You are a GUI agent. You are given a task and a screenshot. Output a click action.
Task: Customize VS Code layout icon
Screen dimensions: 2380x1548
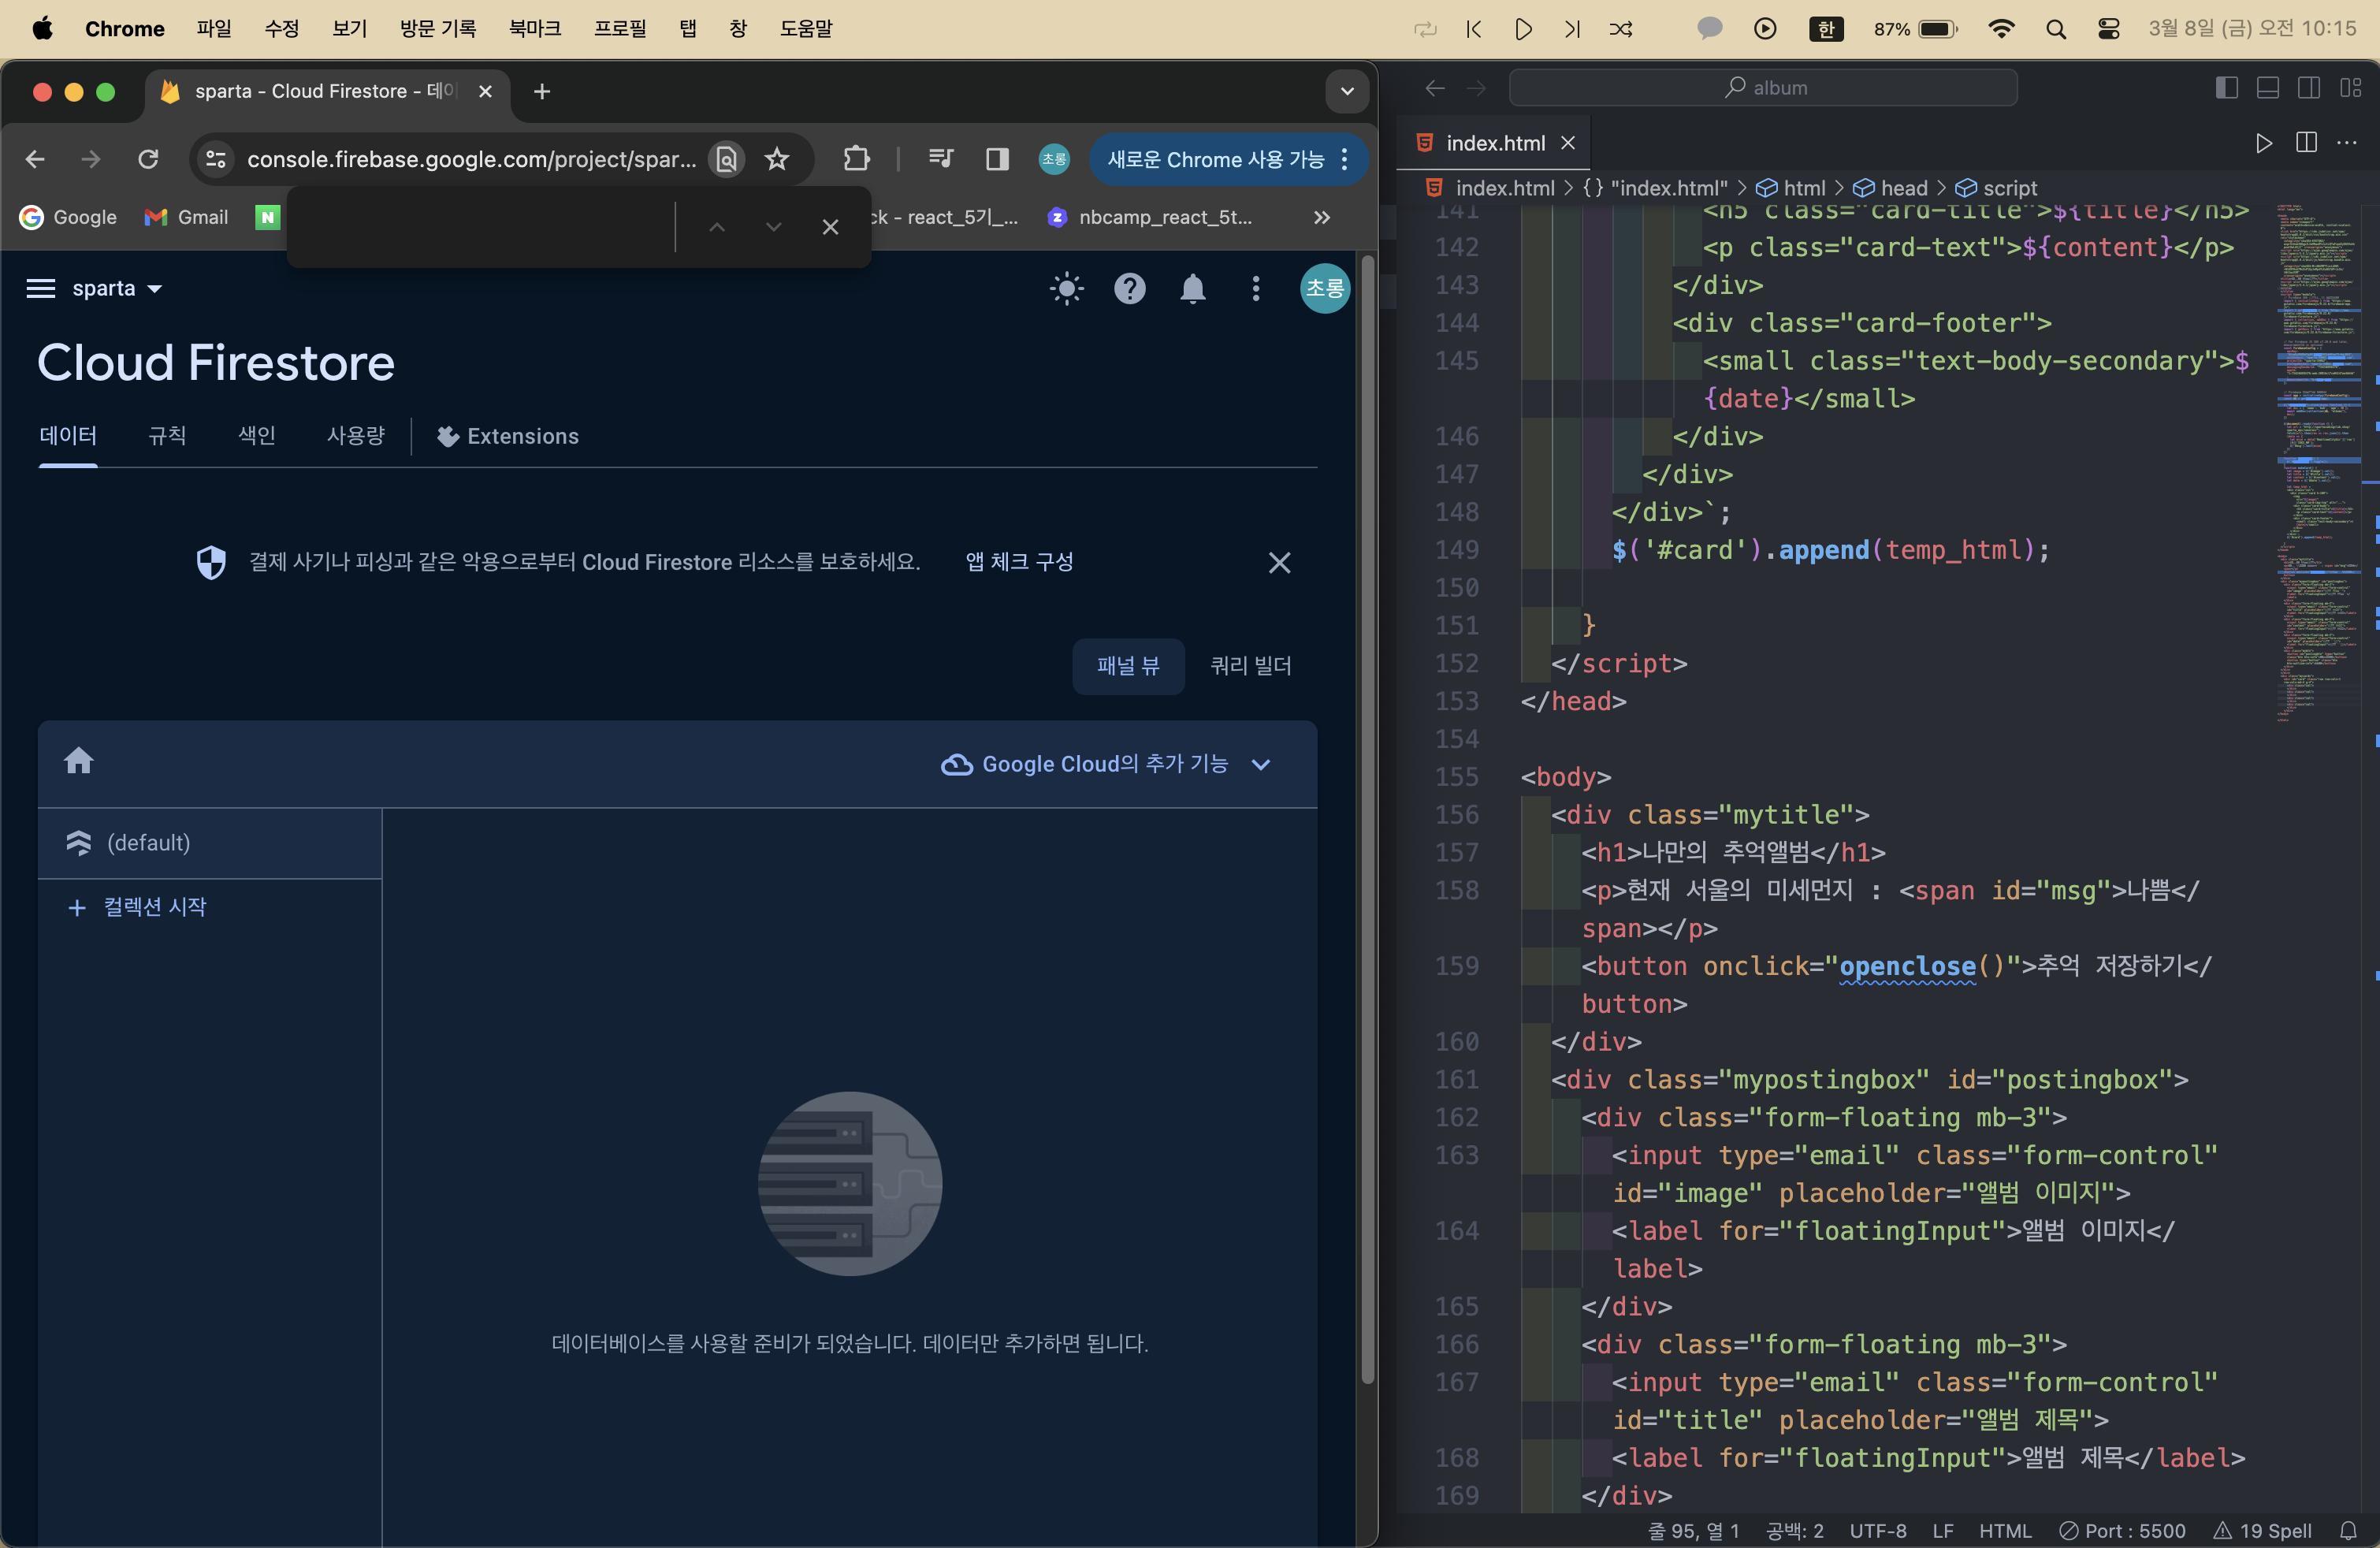(2350, 88)
